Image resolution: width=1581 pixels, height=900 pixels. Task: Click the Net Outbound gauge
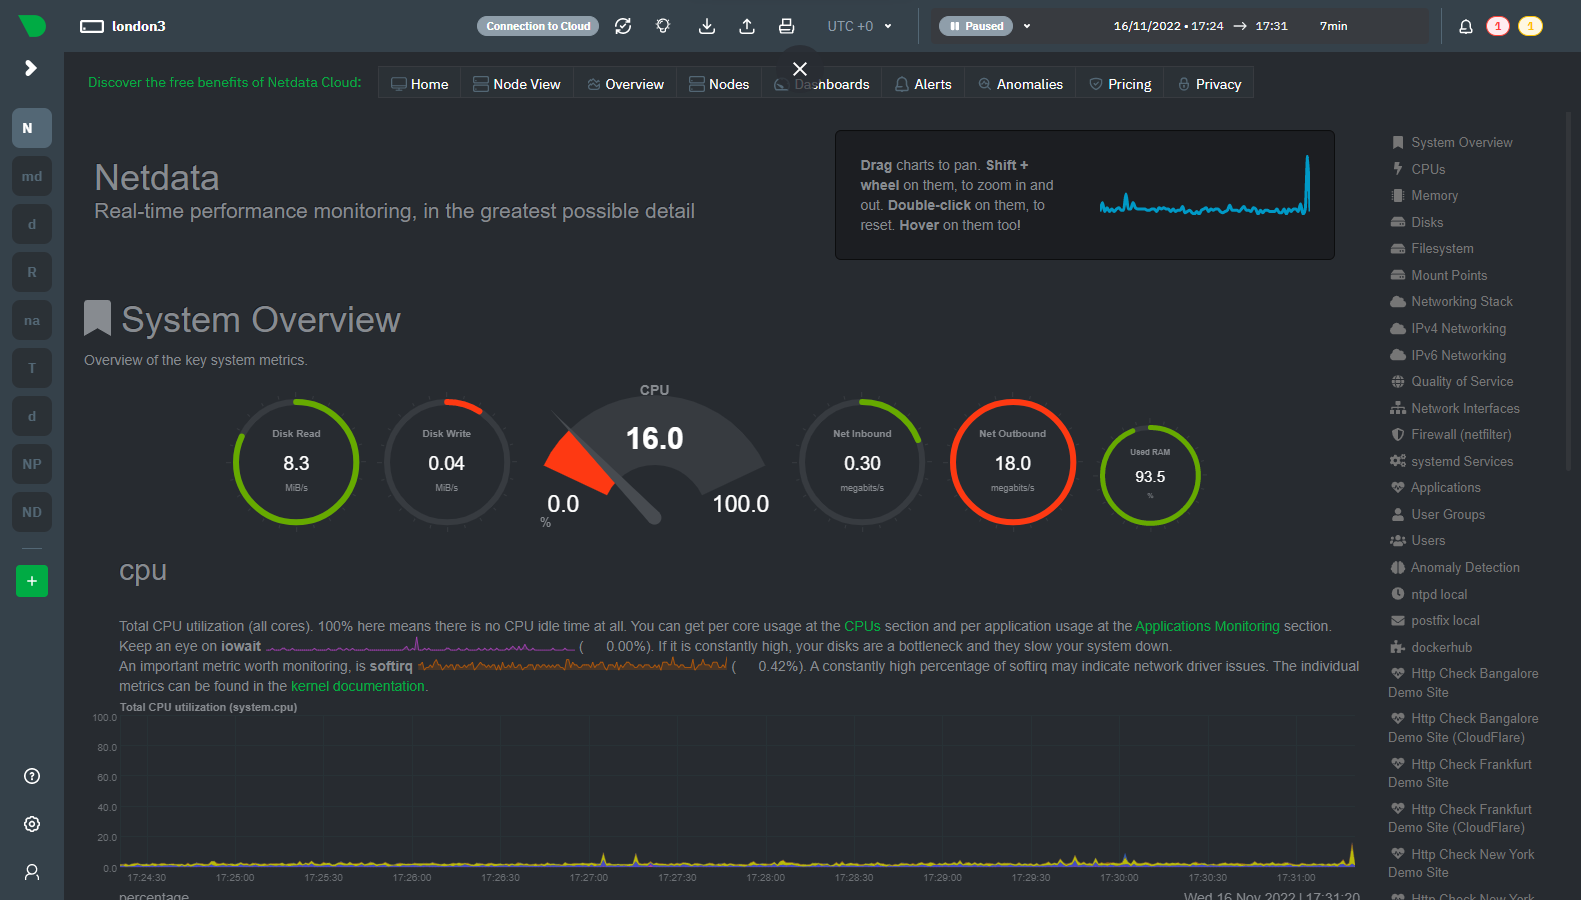(x=1012, y=462)
